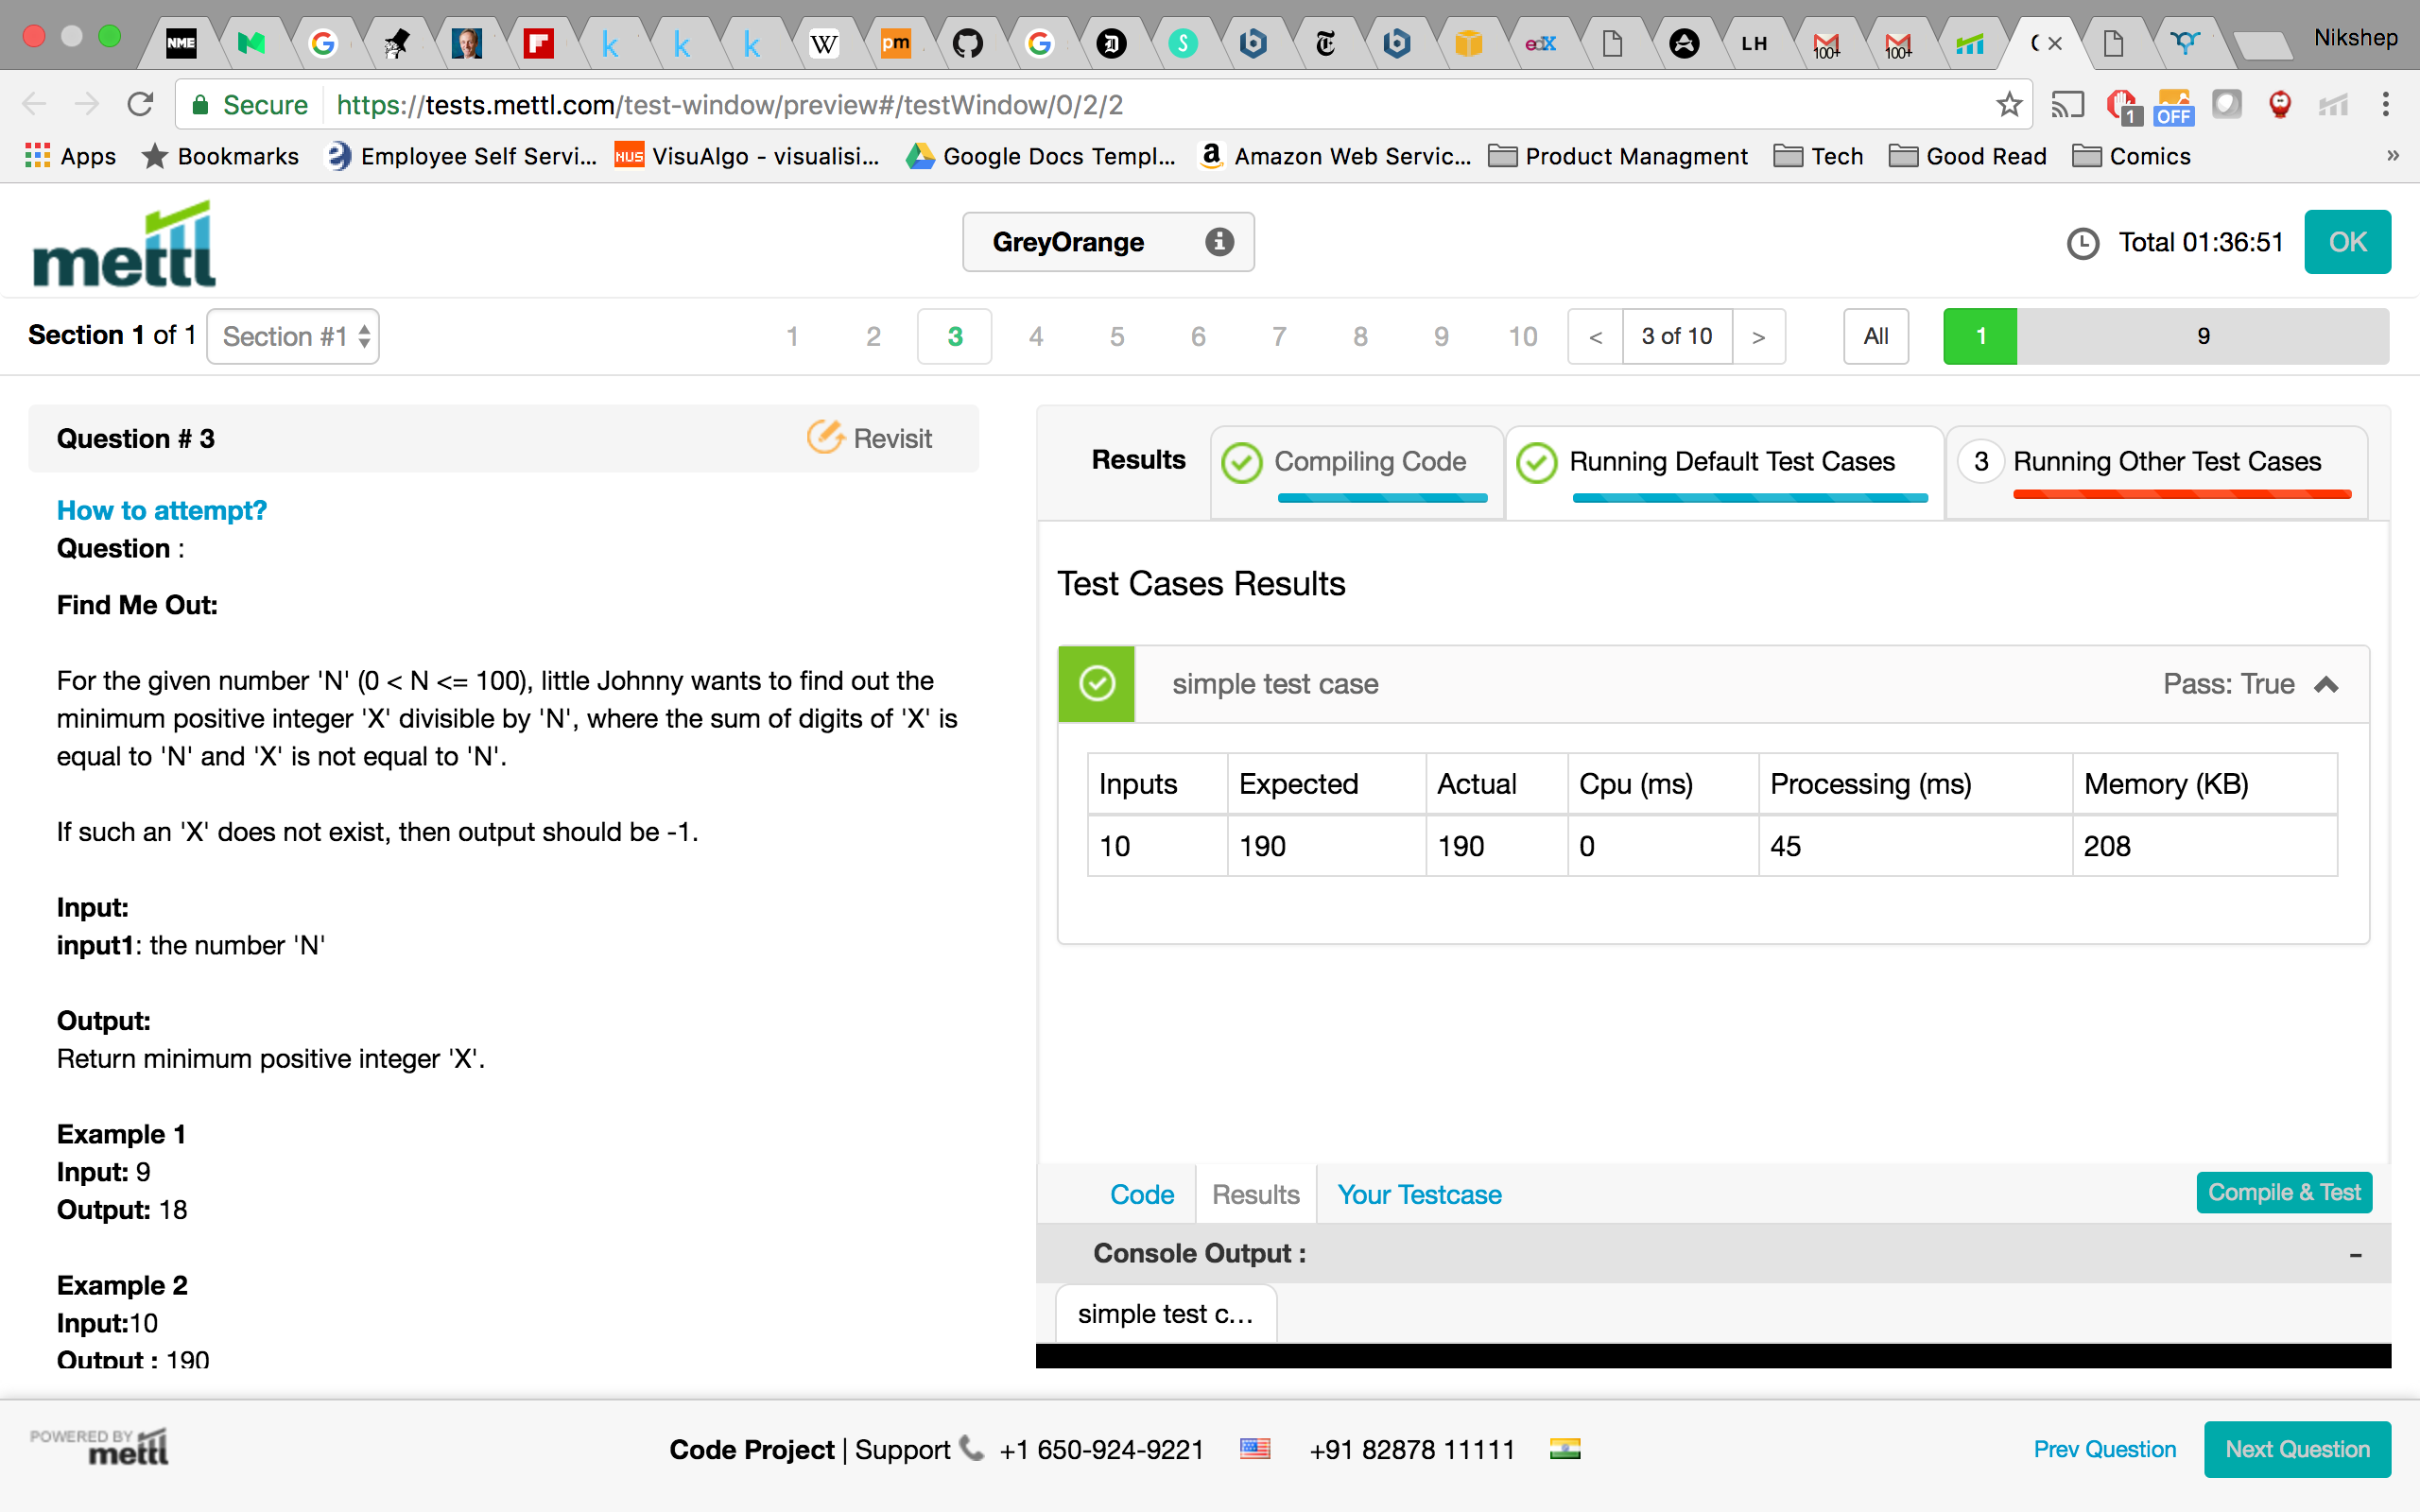Go to Prev Question

tap(2104, 1449)
